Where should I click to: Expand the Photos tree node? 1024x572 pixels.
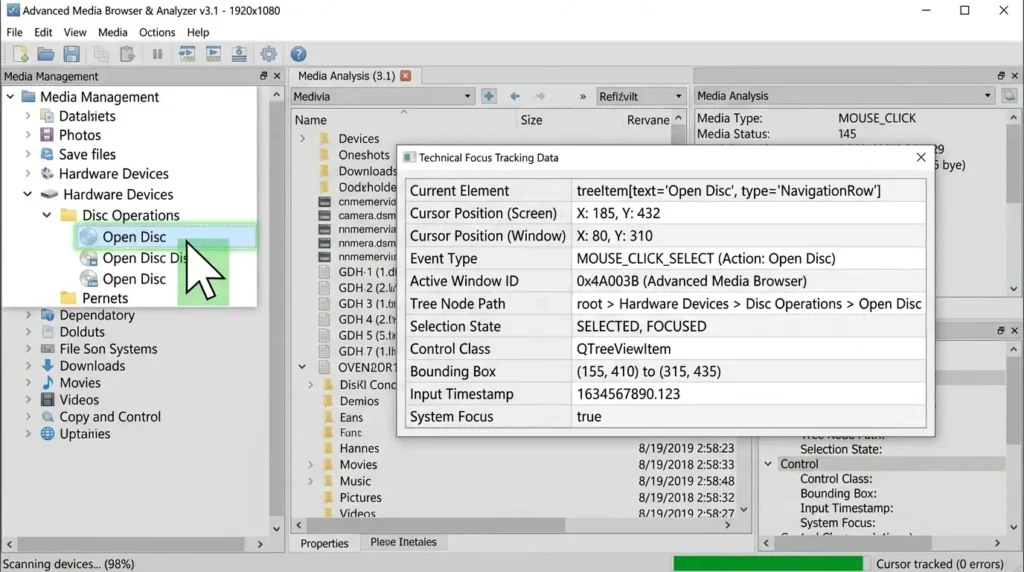point(28,135)
